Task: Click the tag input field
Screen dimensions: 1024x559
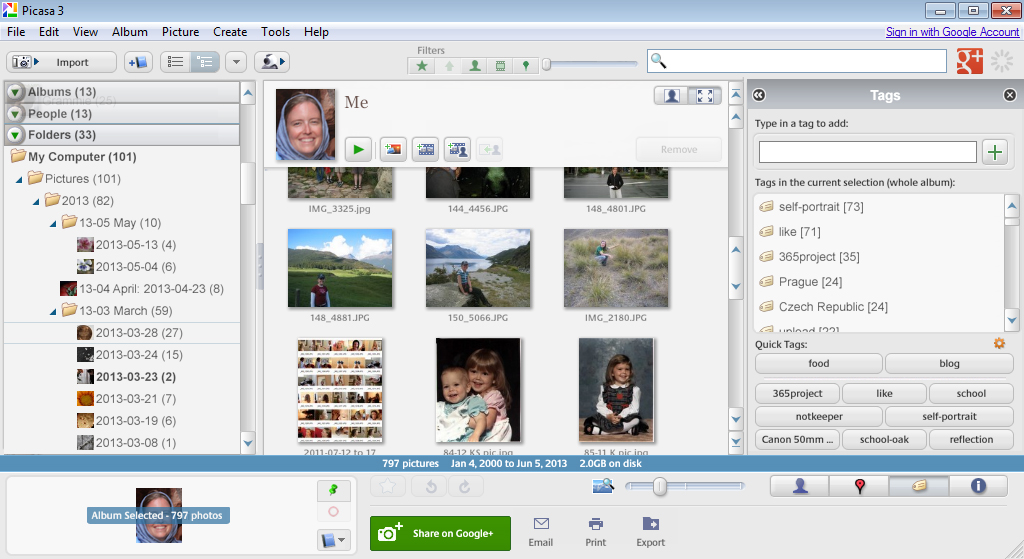Action: 867,152
